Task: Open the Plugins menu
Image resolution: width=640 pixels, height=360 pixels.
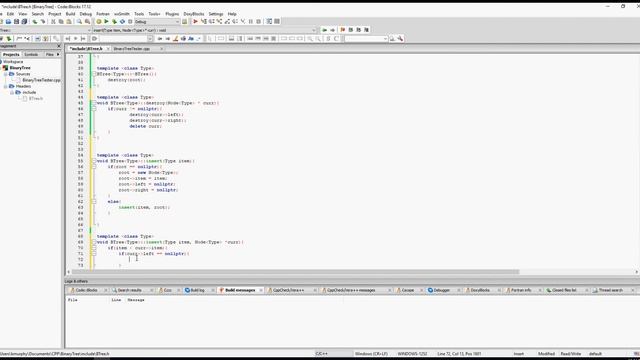Action: (x=172, y=14)
